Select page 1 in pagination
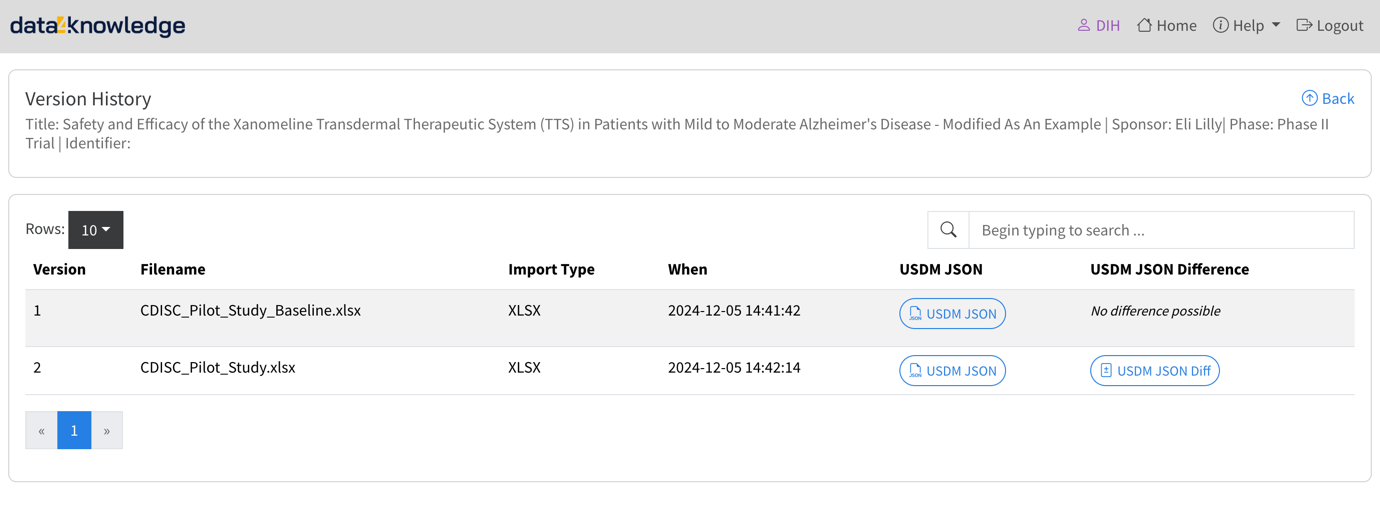This screenshot has width=1380, height=520. pos(74,431)
